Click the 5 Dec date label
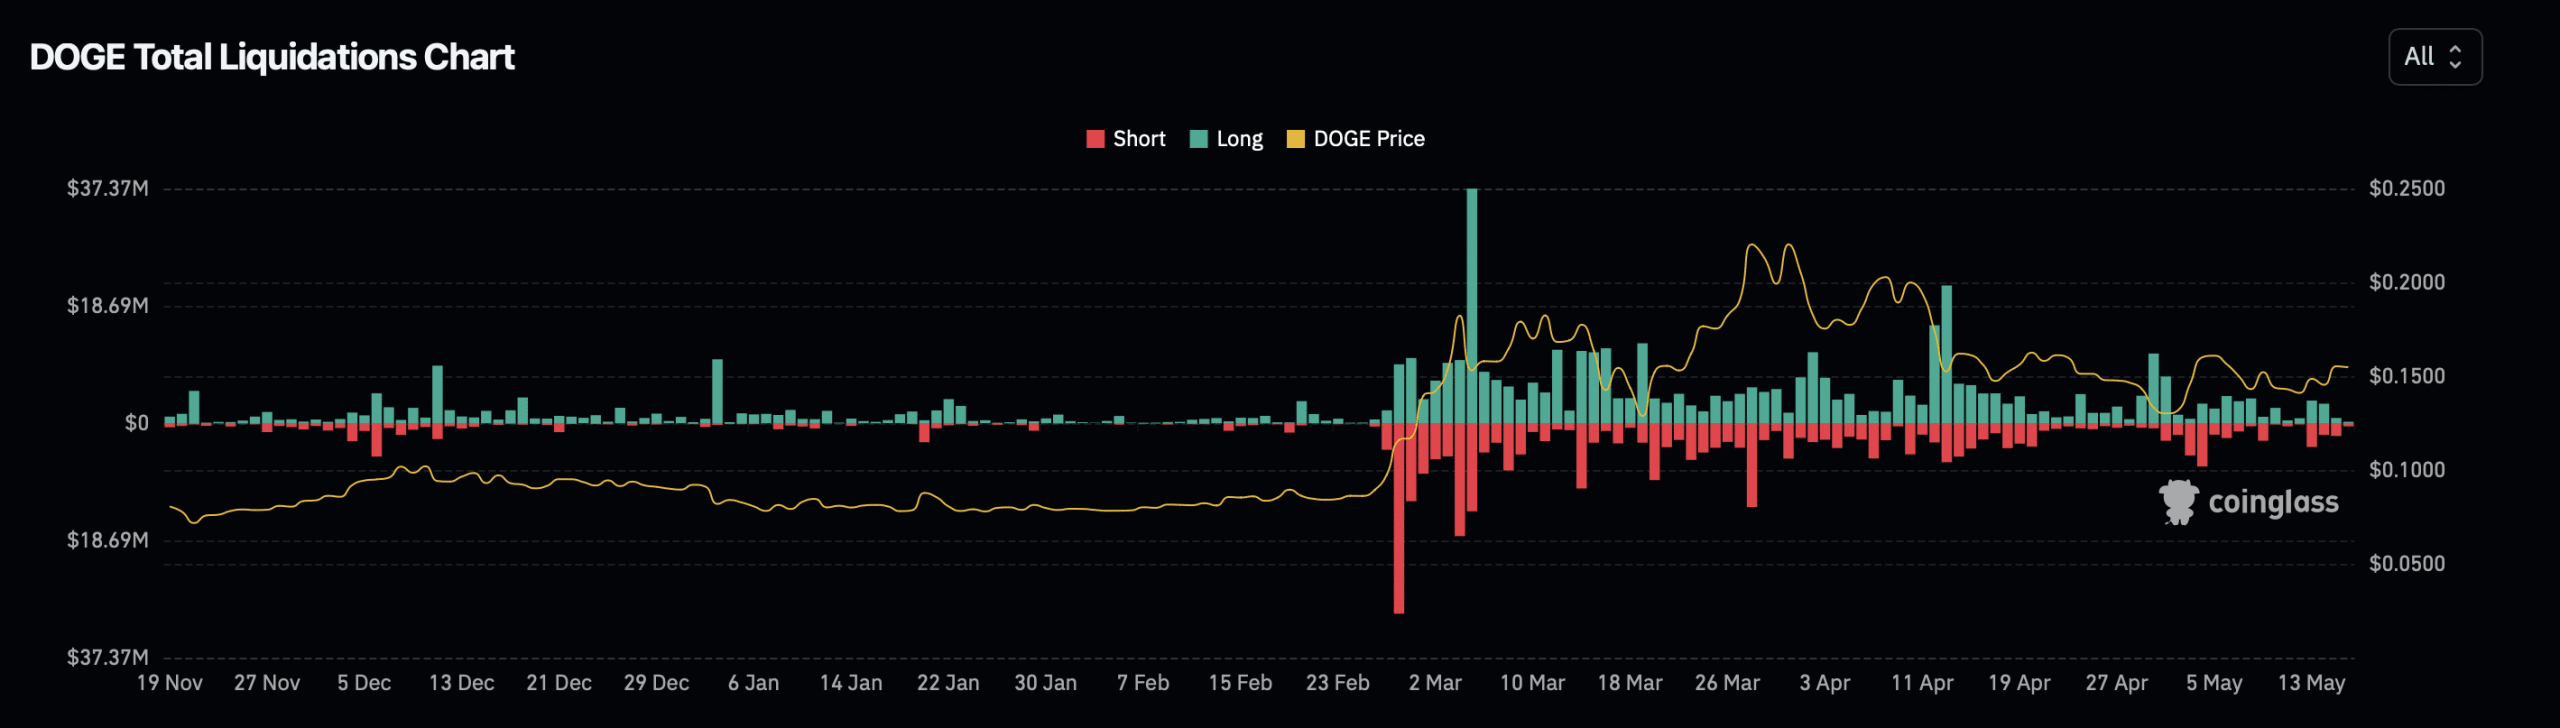 [x=364, y=683]
